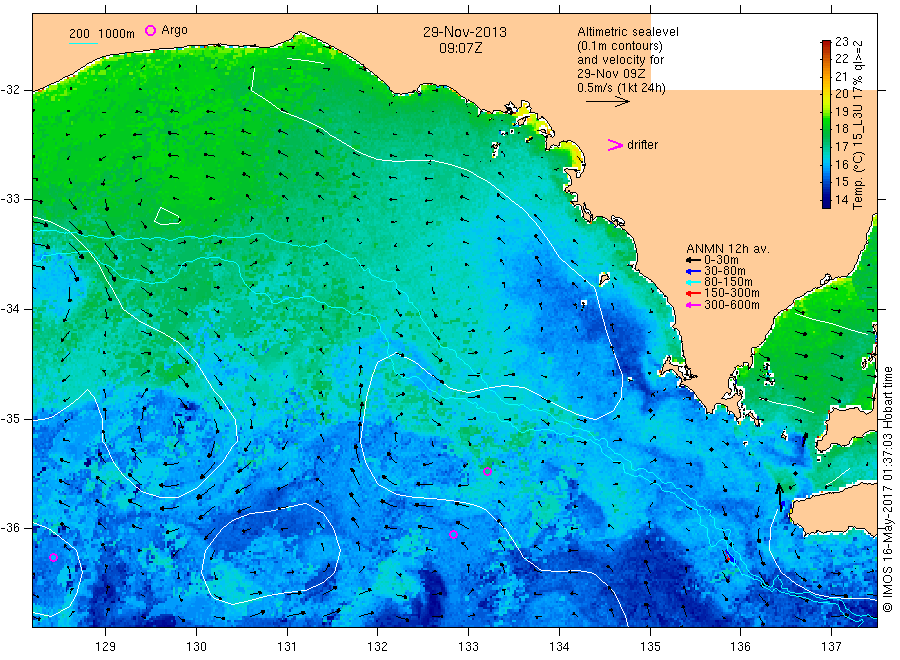Click the '0.5m/s (1kt 24h)' text
This screenshot has height=660, width=900.
622,88
